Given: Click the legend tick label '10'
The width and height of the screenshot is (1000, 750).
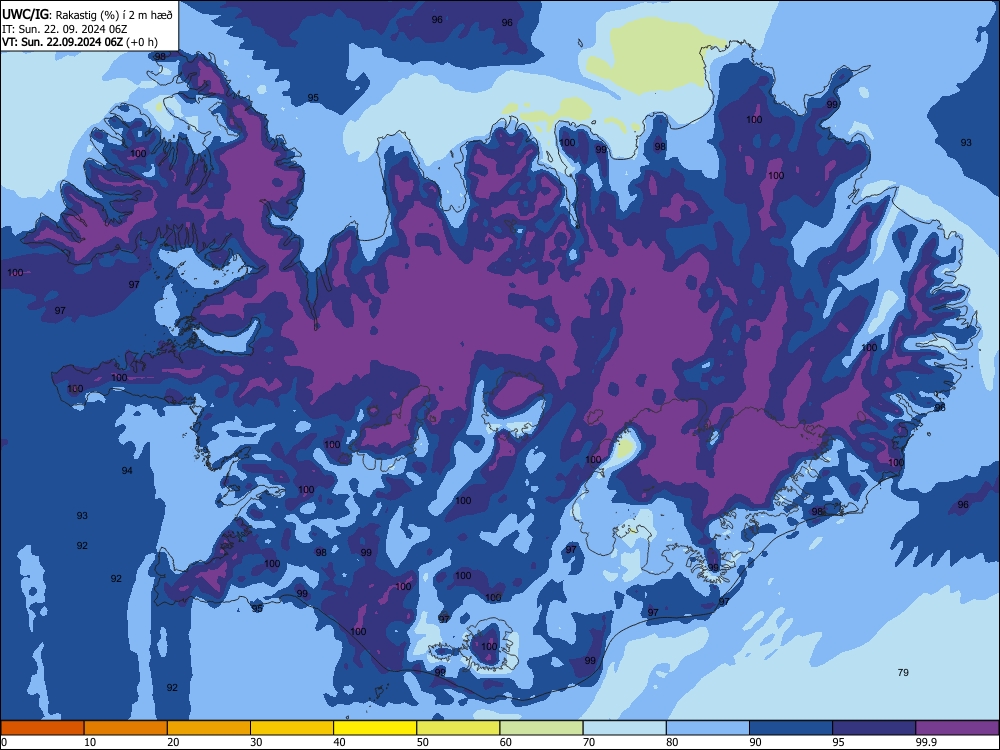Looking at the screenshot, I should coord(90,742).
